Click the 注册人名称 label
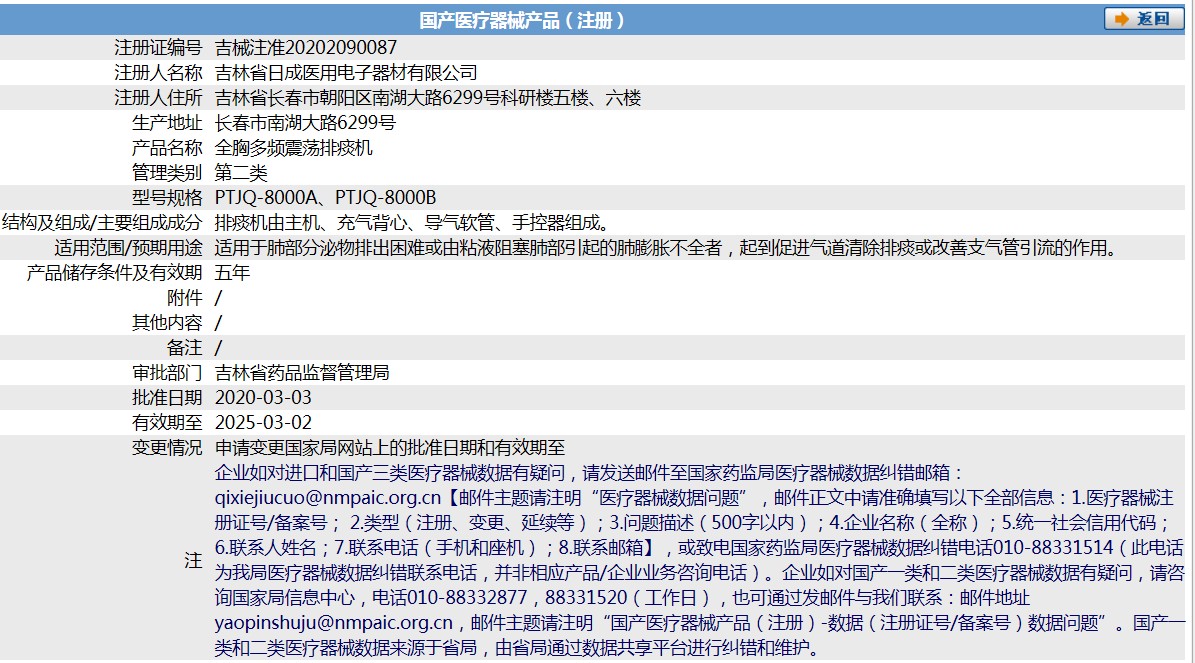This screenshot has height=663, width=1195. pyautogui.click(x=158, y=72)
